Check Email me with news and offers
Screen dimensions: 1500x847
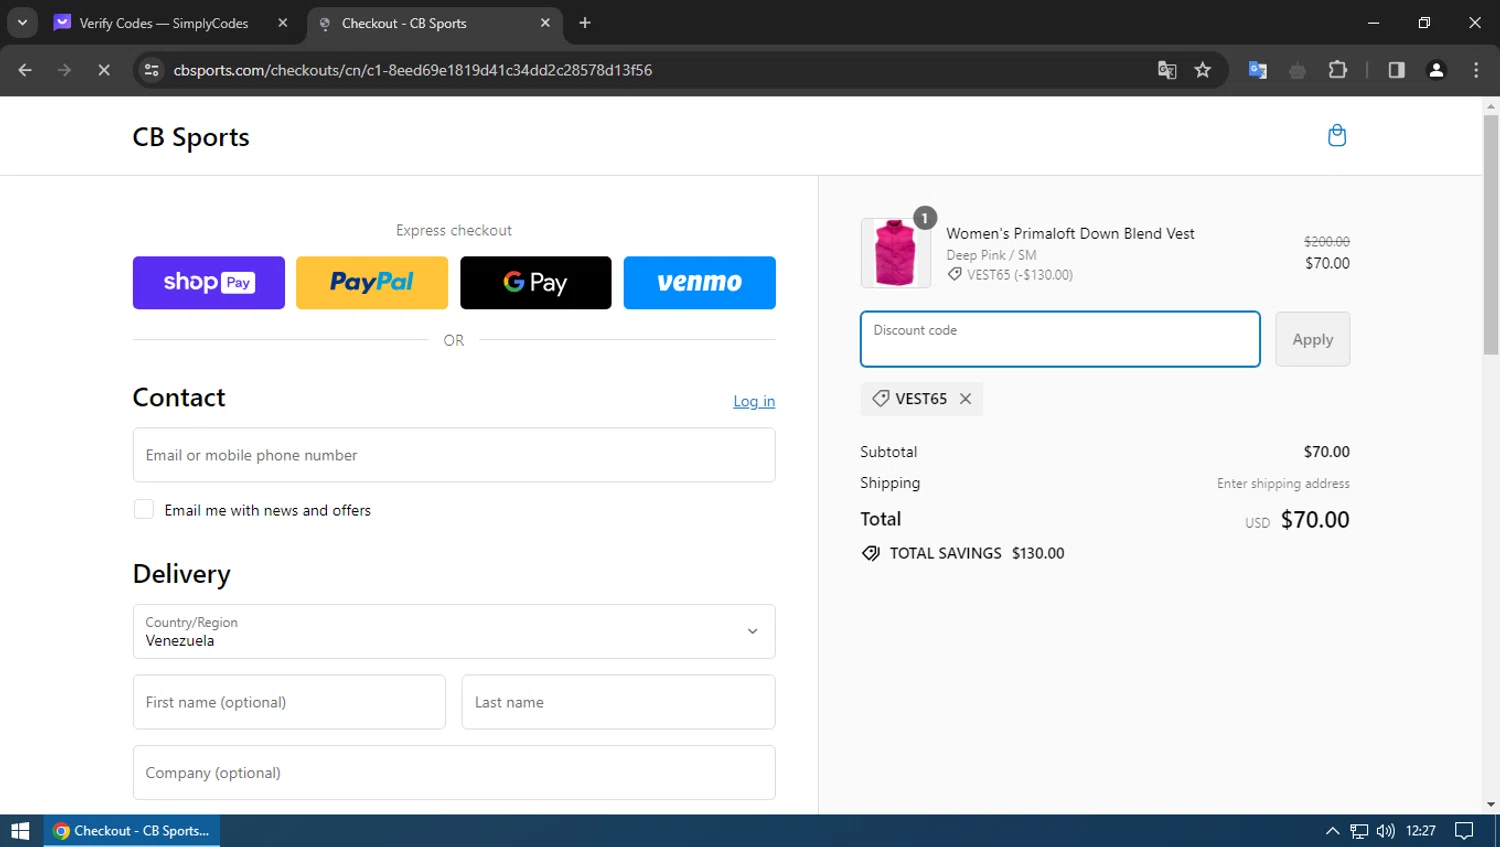[x=144, y=510]
